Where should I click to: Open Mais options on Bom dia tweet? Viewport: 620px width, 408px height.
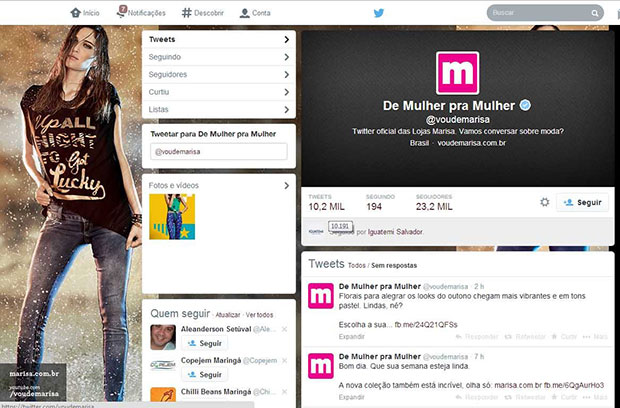[x=595, y=397]
